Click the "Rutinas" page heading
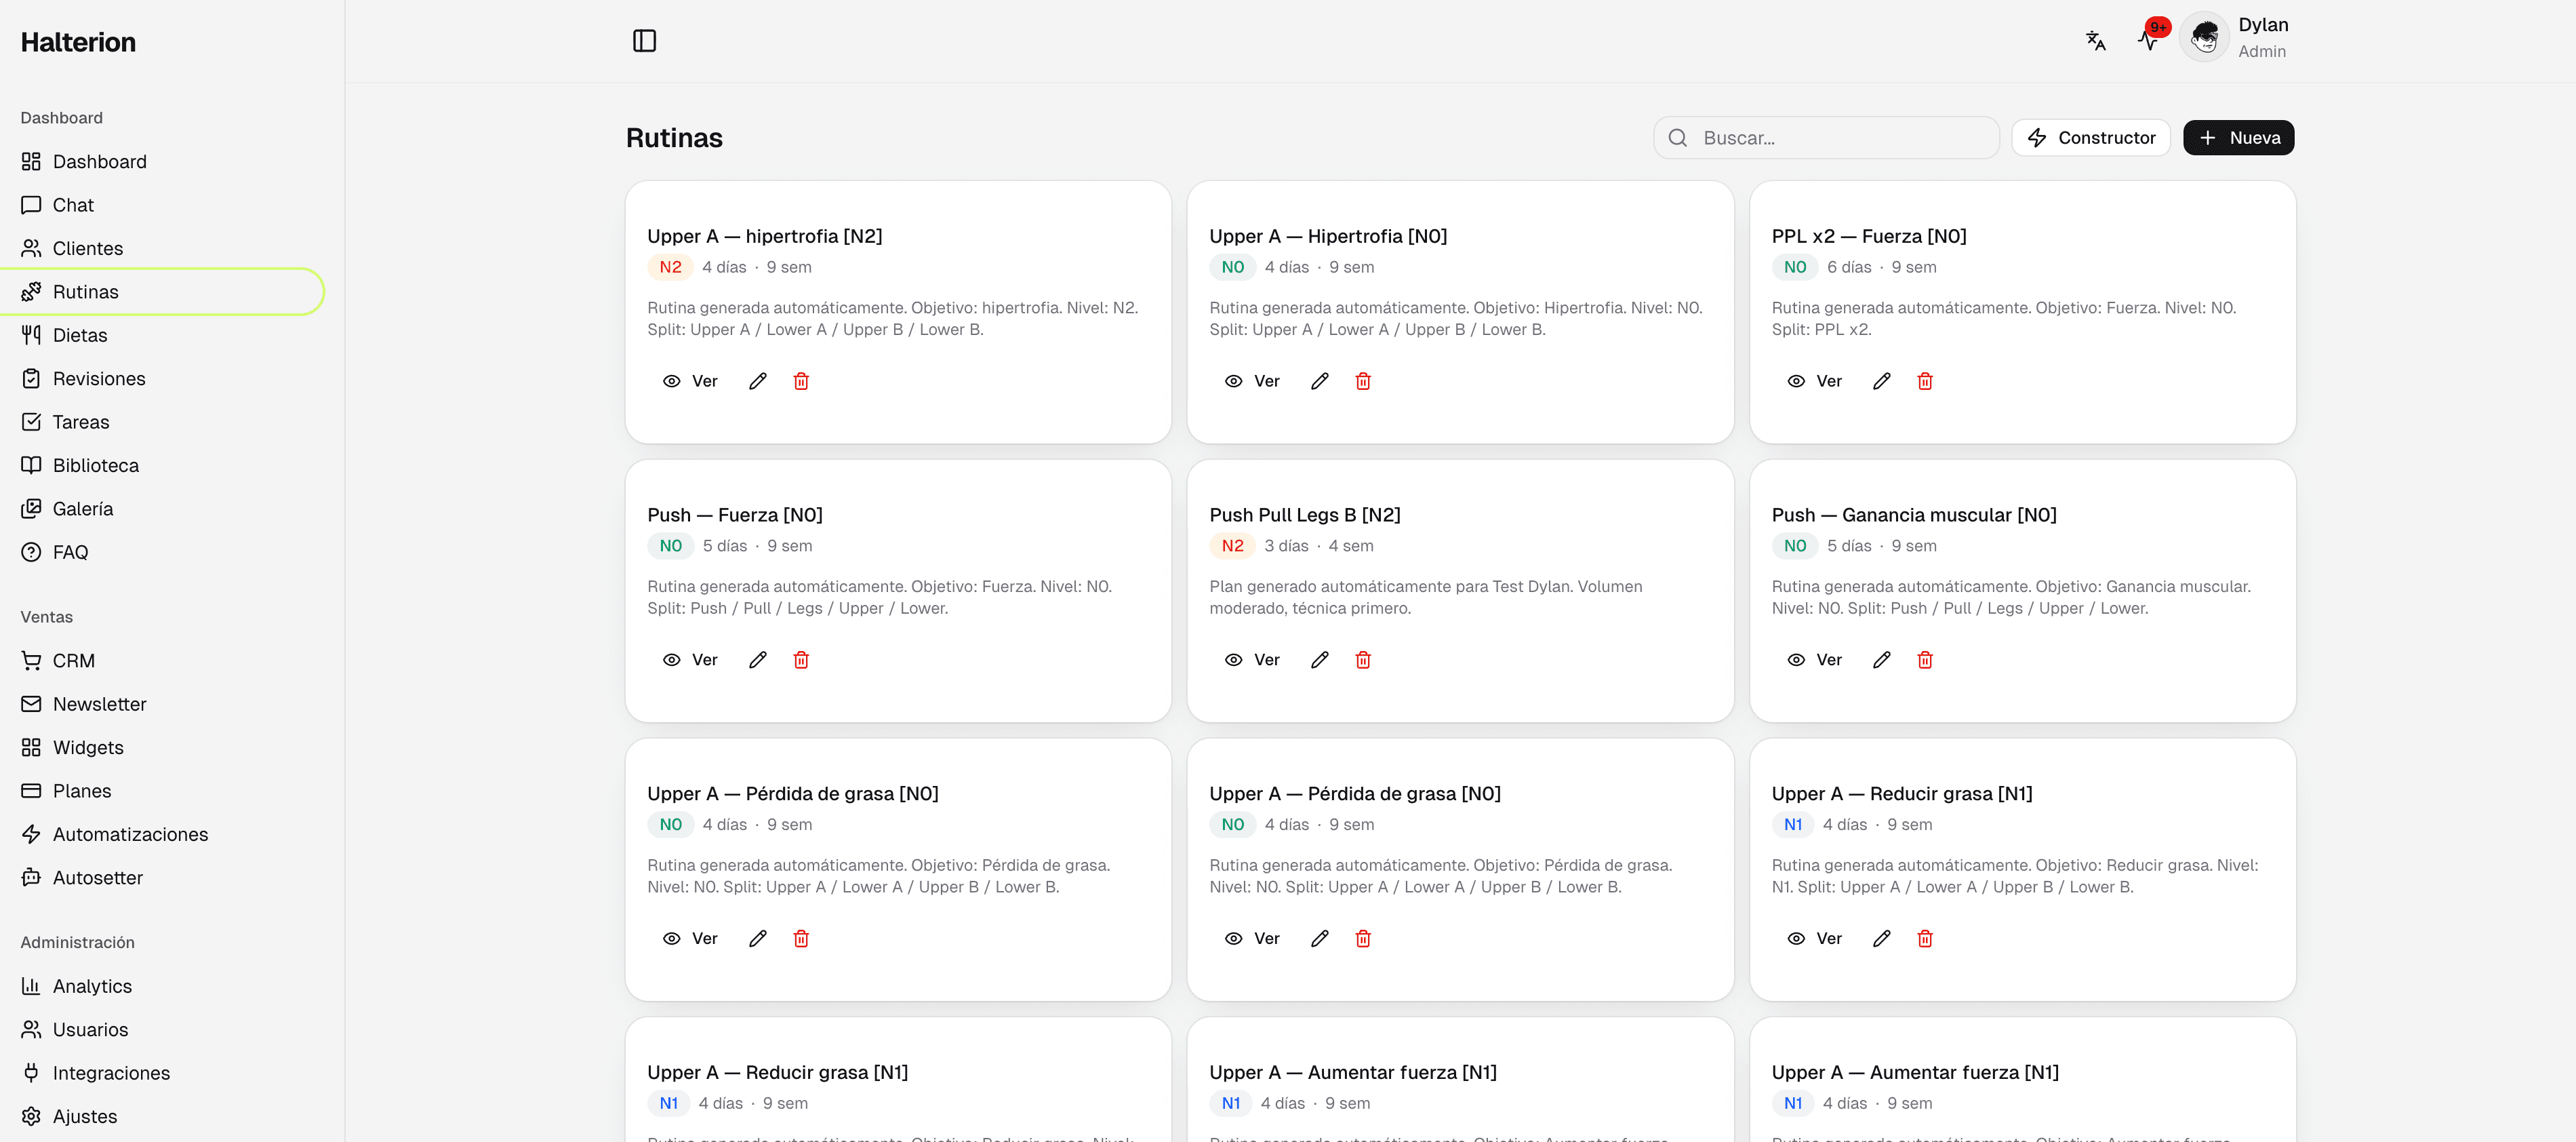 click(674, 138)
